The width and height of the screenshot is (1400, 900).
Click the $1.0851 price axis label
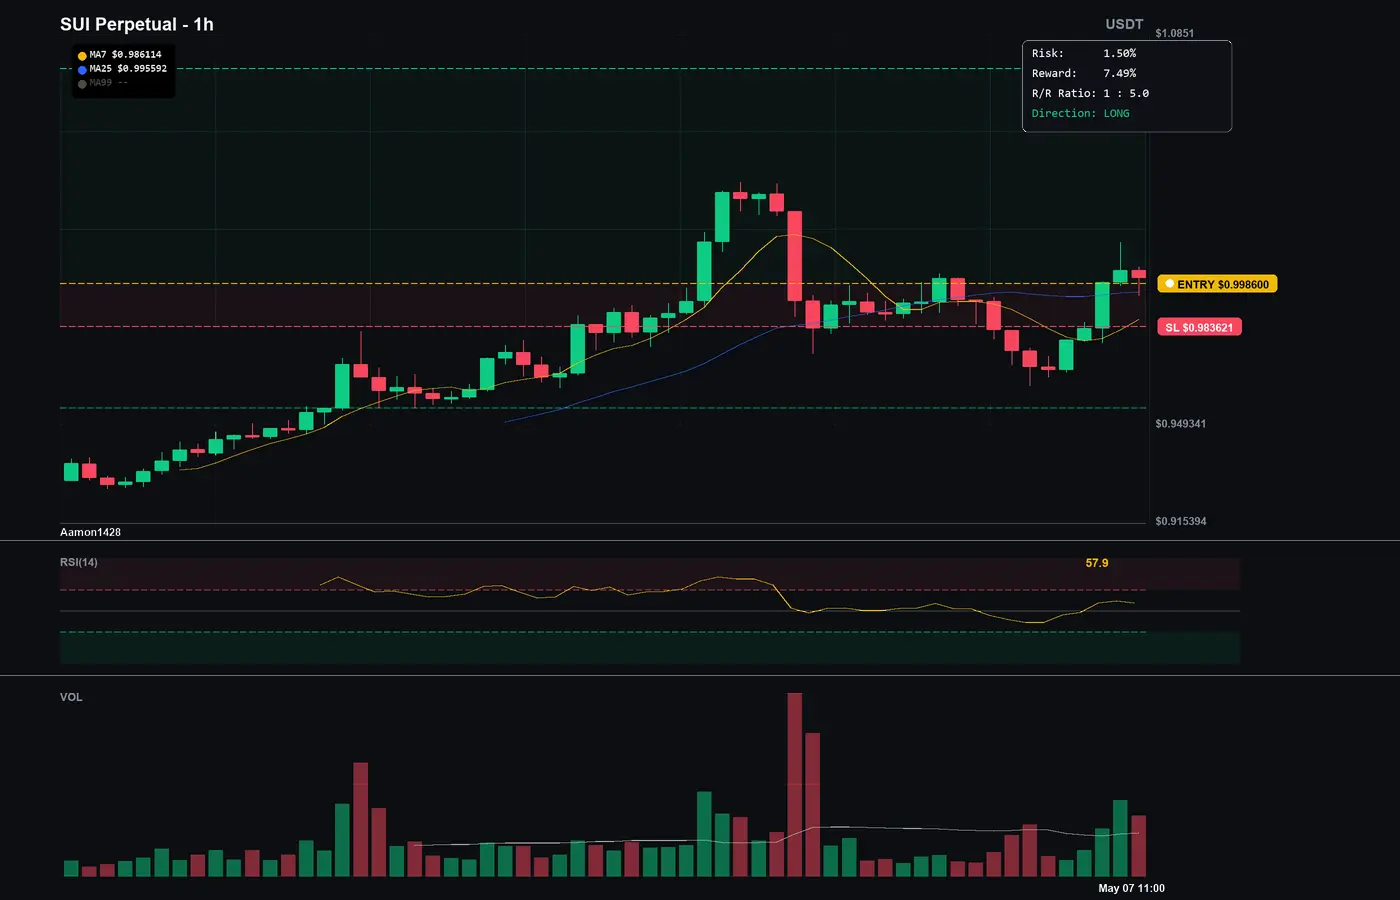click(x=1175, y=33)
